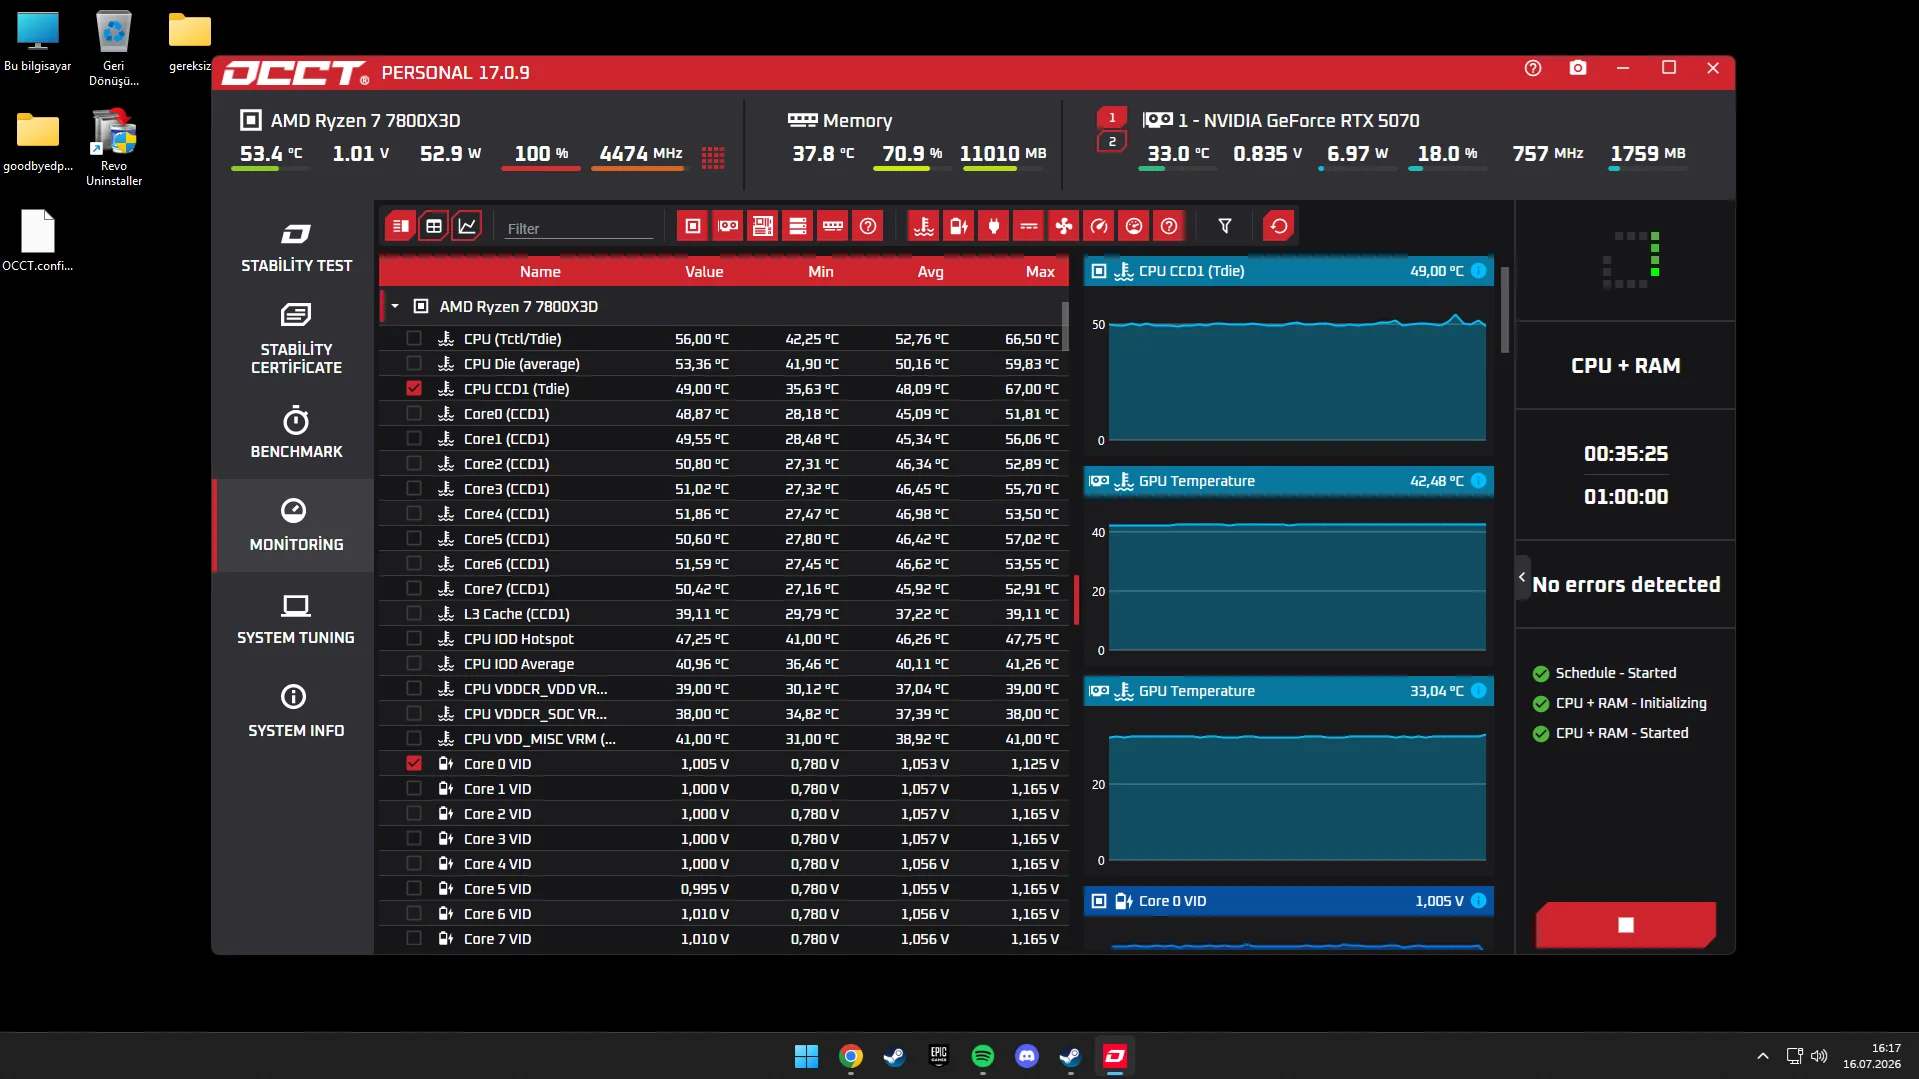Image resolution: width=1919 pixels, height=1079 pixels.
Task: Toggle the storage sensor filter icon
Action: 798,226
